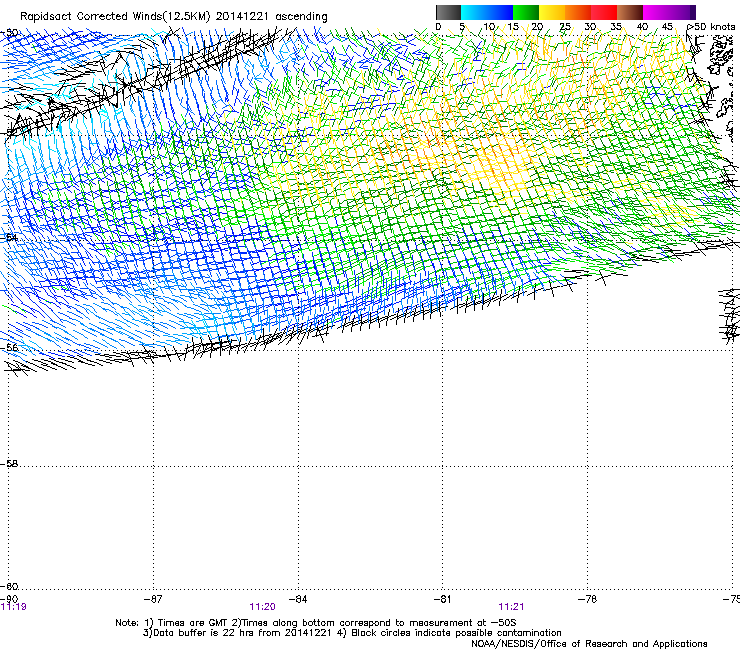Click the magenta 40-45 knots color swatch
The height and width of the screenshot is (650, 740).
pyautogui.click(x=654, y=12)
